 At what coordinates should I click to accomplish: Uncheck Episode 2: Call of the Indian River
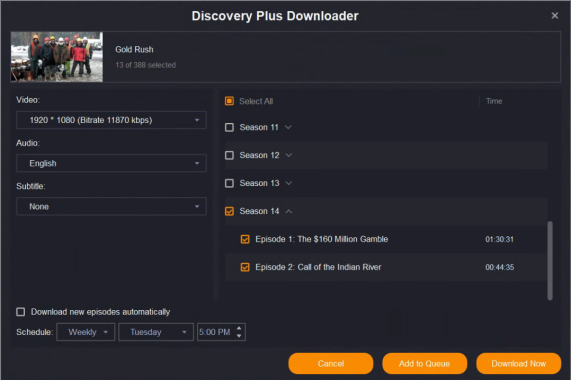245,267
